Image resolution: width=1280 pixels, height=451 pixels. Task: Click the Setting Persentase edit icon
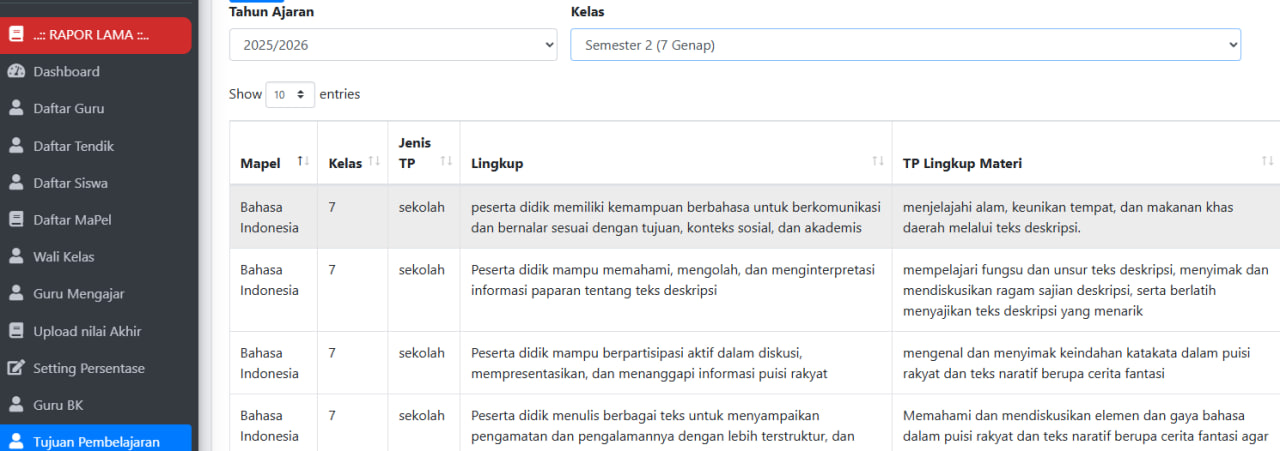[15, 368]
